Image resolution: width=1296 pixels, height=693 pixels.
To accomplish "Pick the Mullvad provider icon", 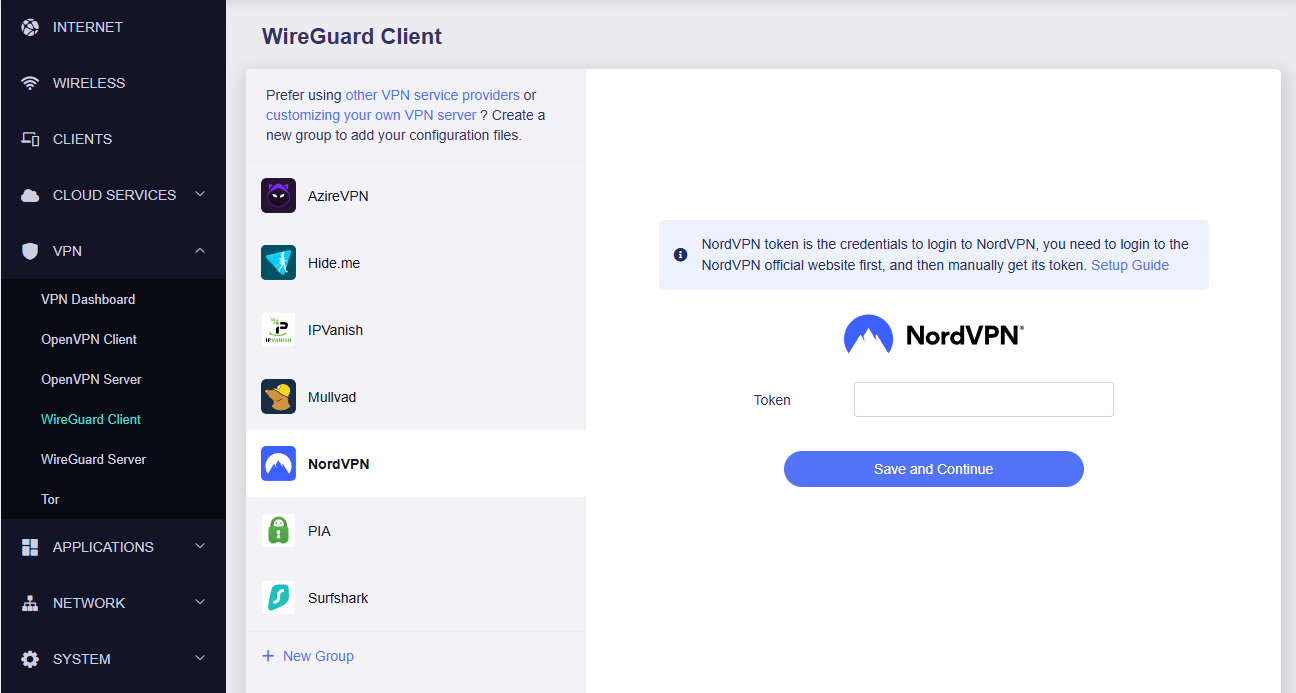I will 278,397.
